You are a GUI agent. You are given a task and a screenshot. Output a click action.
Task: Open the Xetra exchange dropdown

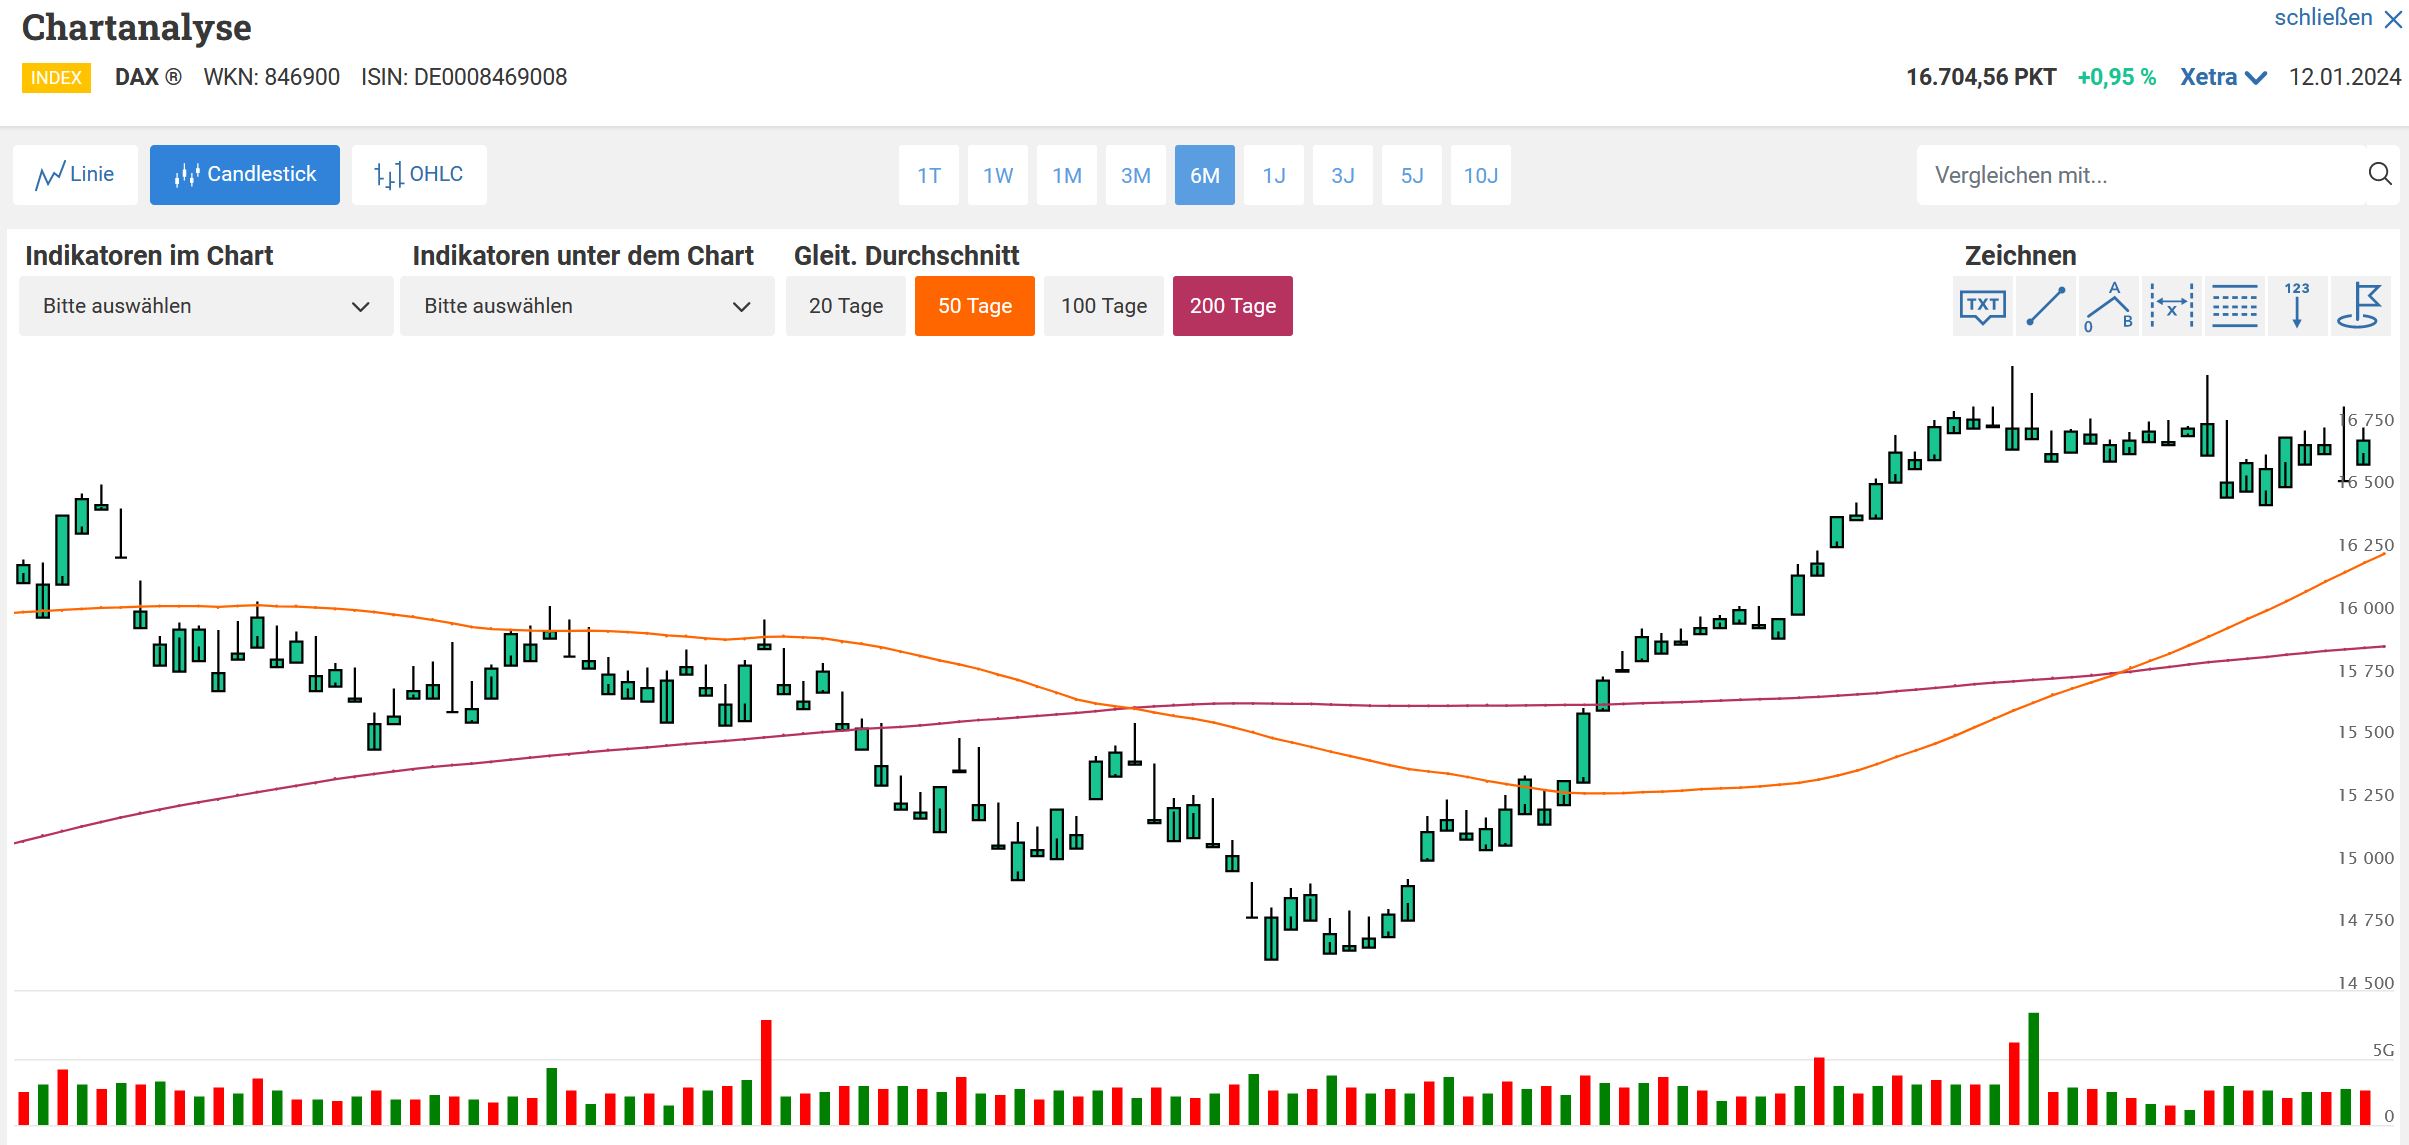[2223, 77]
